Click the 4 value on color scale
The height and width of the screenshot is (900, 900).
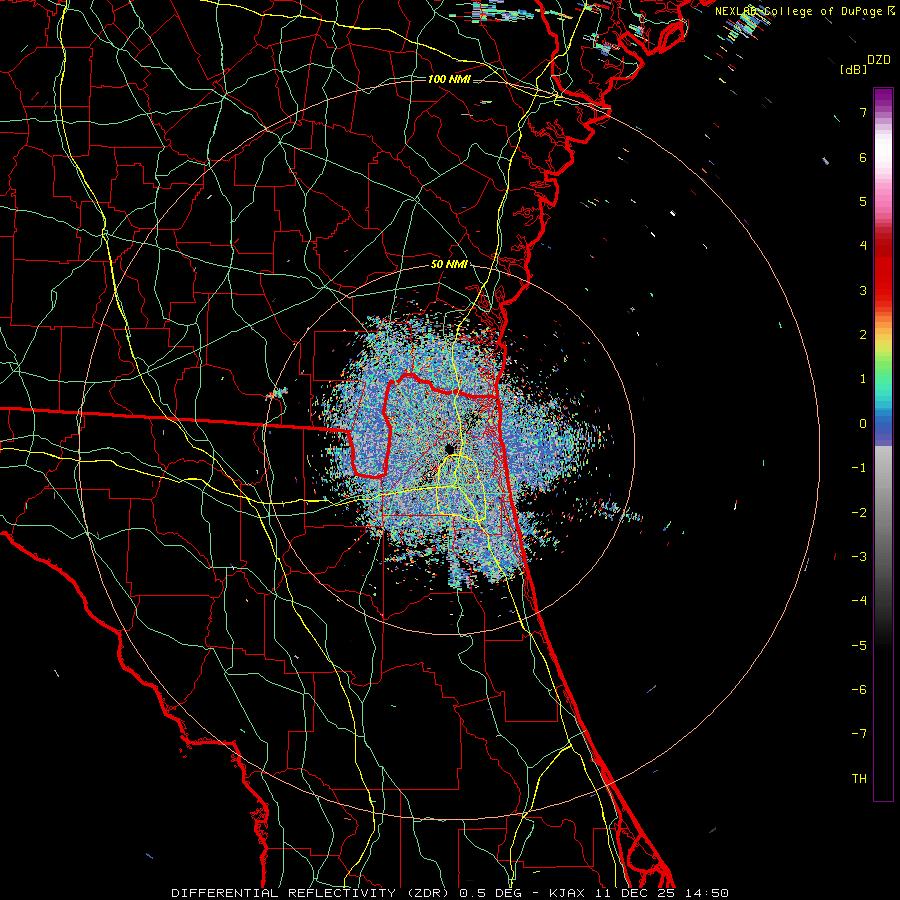[863, 246]
